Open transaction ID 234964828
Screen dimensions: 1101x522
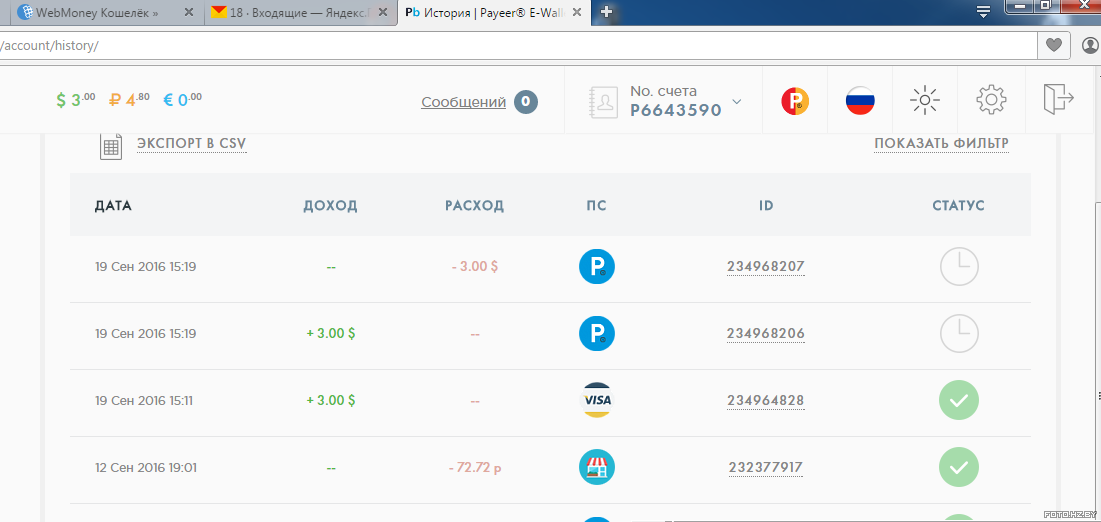click(x=765, y=401)
